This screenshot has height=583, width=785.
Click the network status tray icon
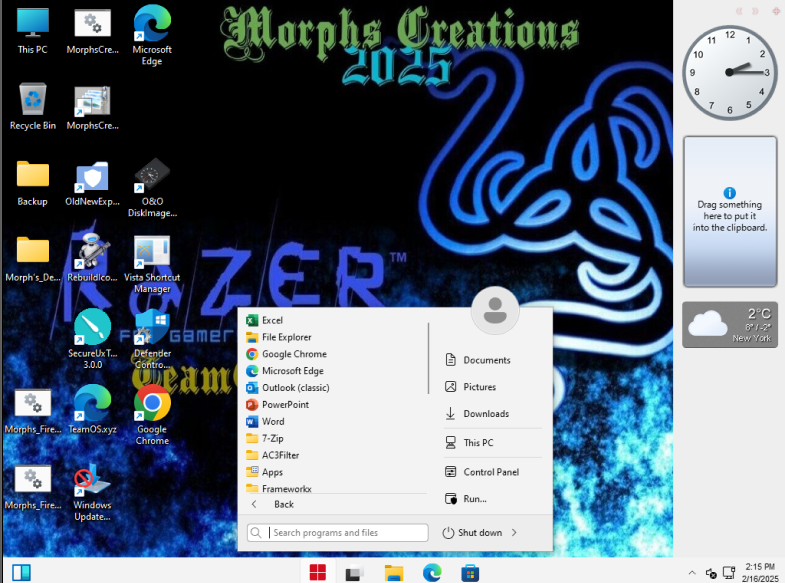pos(729,572)
